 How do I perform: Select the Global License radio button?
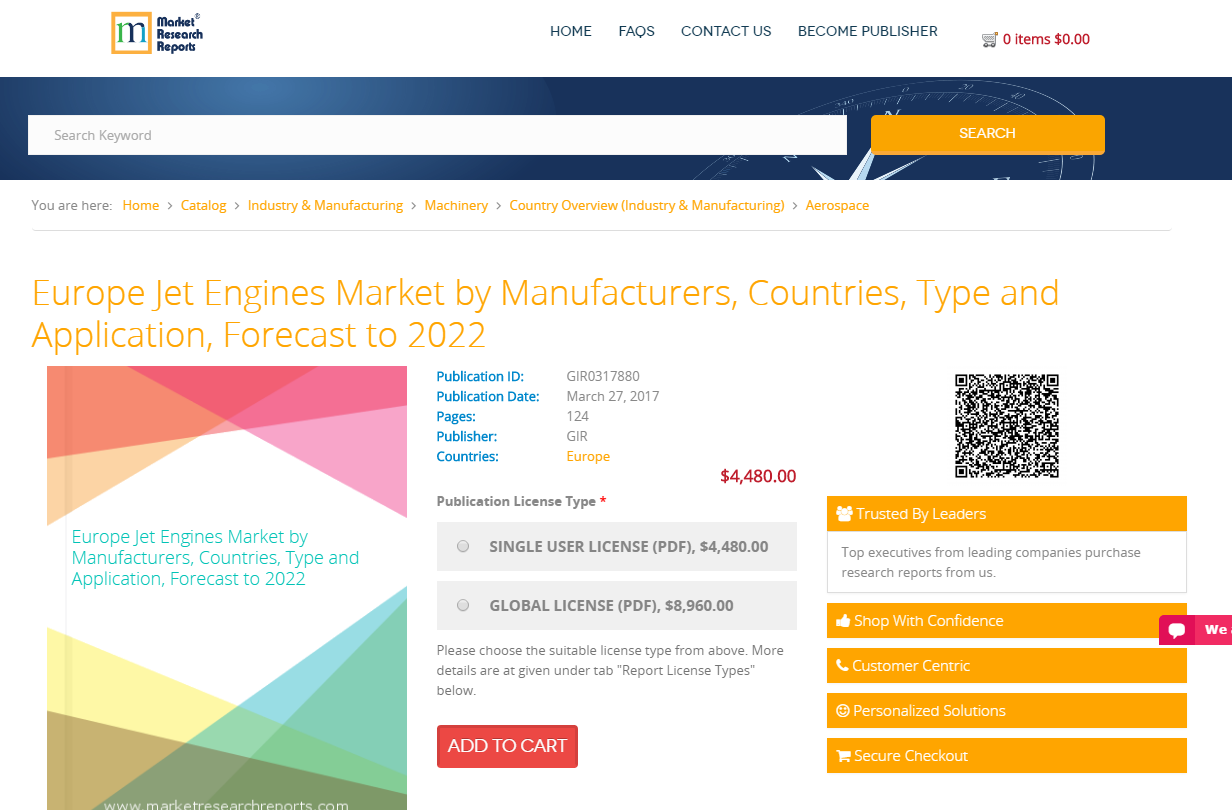(463, 606)
